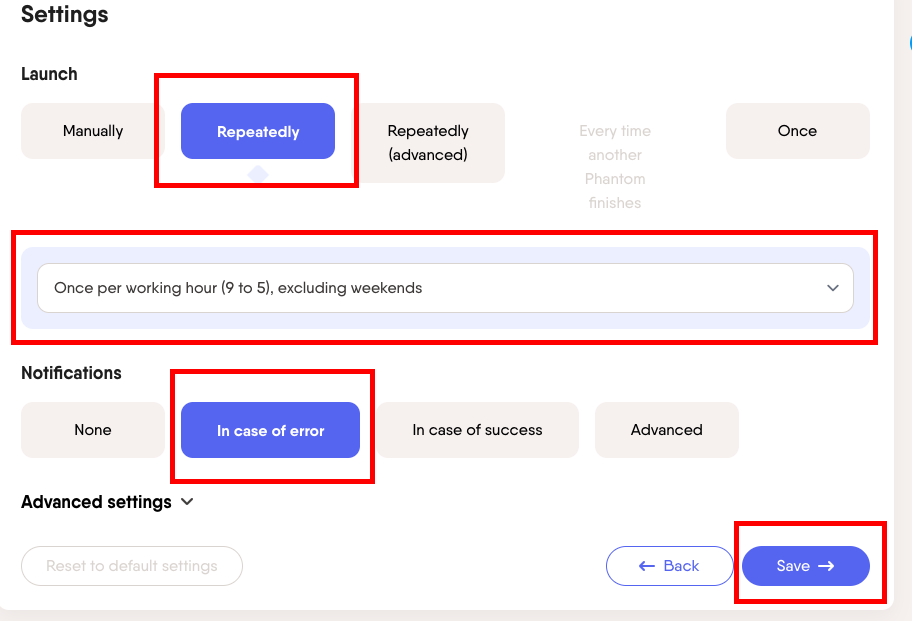Select Repeatedly (advanced) launch mode

(x=428, y=143)
